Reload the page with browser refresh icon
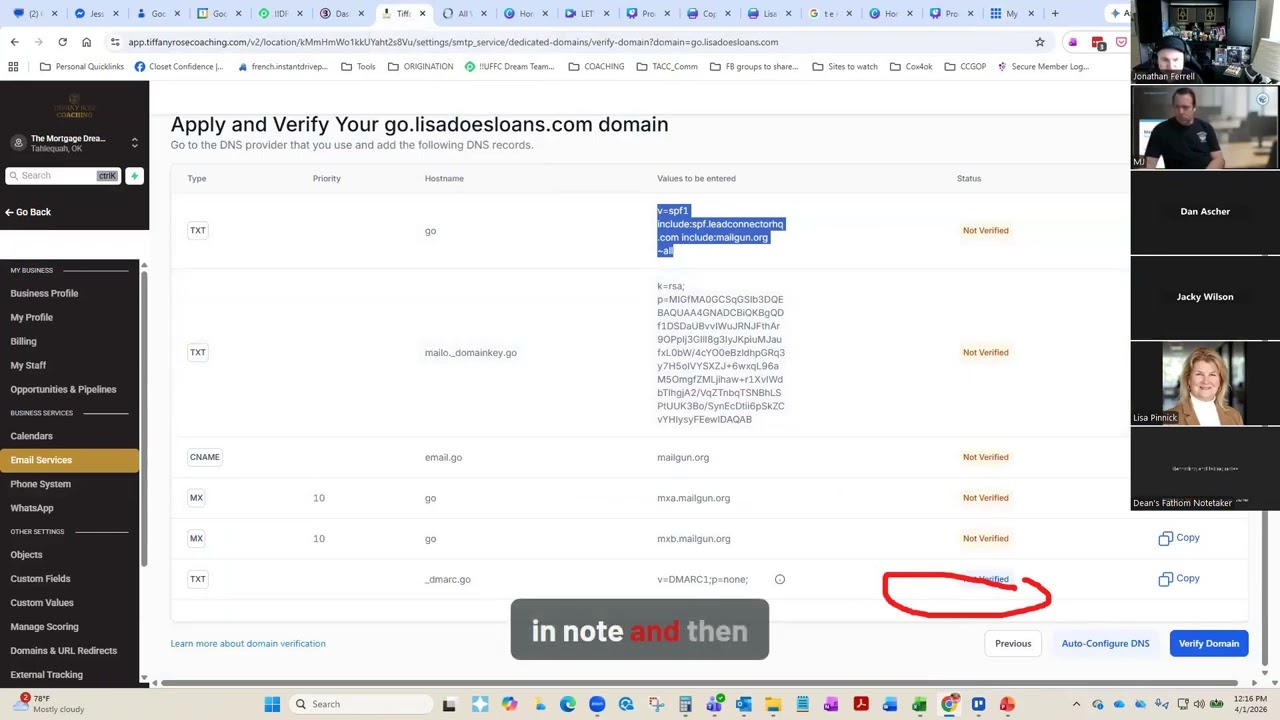1280x720 pixels. (x=62, y=42)
